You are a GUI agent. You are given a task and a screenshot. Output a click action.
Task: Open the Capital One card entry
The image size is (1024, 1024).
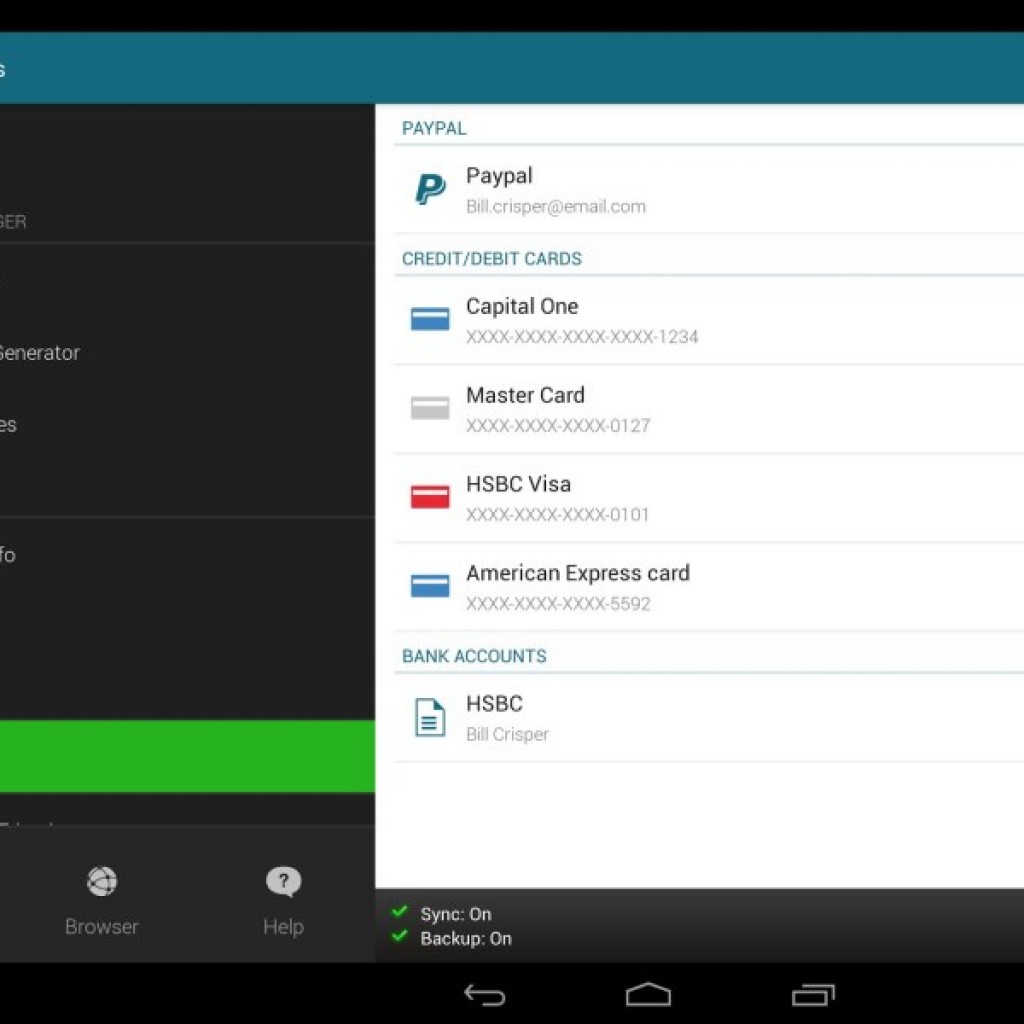(x=709, y=320)
